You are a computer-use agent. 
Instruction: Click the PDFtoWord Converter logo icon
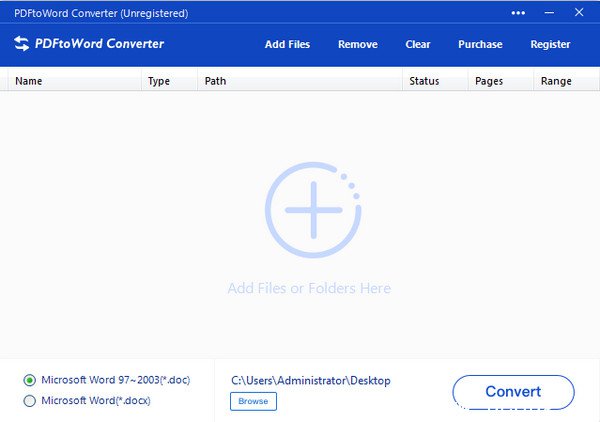click(22, 44)
